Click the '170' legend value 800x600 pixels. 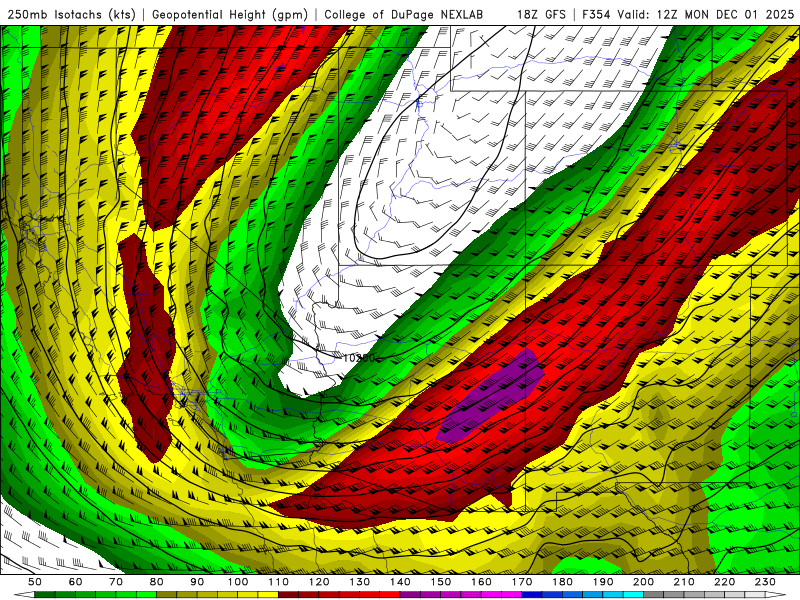(522, 582)
